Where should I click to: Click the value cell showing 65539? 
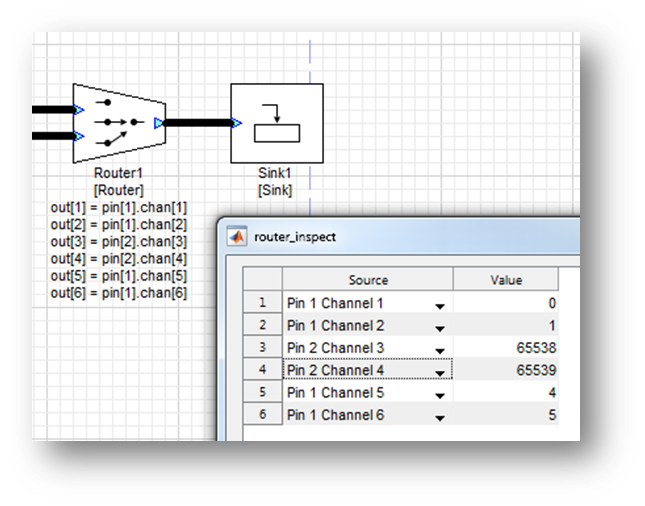505,371
